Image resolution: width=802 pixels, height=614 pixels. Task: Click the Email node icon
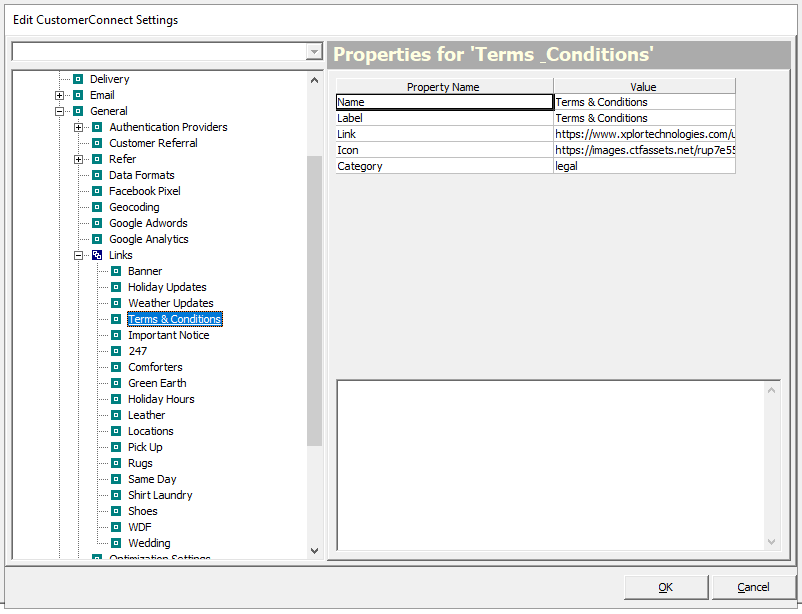pos(78,95)
